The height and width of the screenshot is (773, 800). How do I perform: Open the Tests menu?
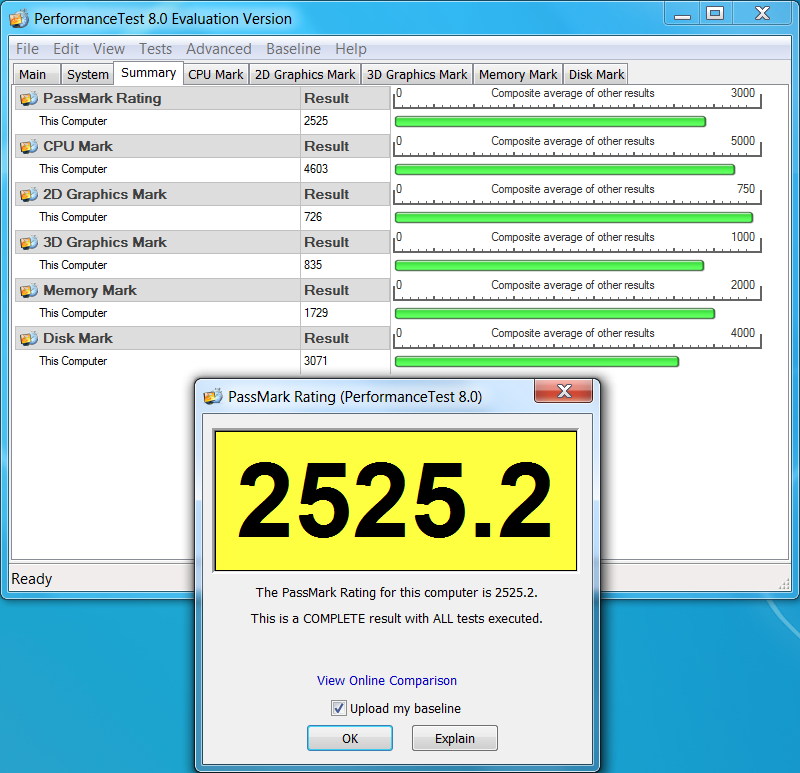pyautogui.click(x=156, y=49)
